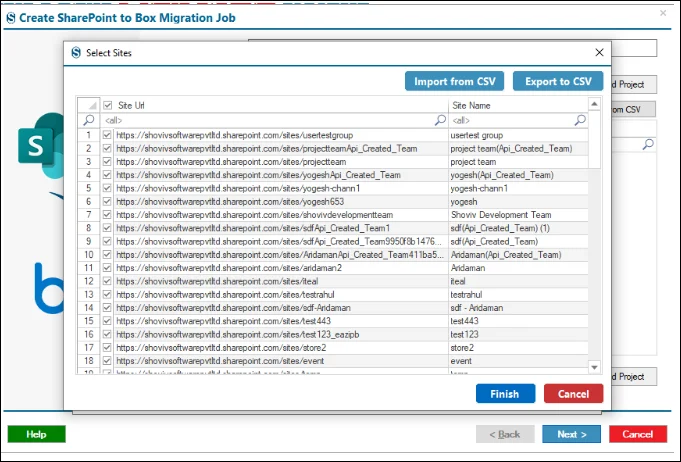Click the search icon in background window field

[648, 144]
